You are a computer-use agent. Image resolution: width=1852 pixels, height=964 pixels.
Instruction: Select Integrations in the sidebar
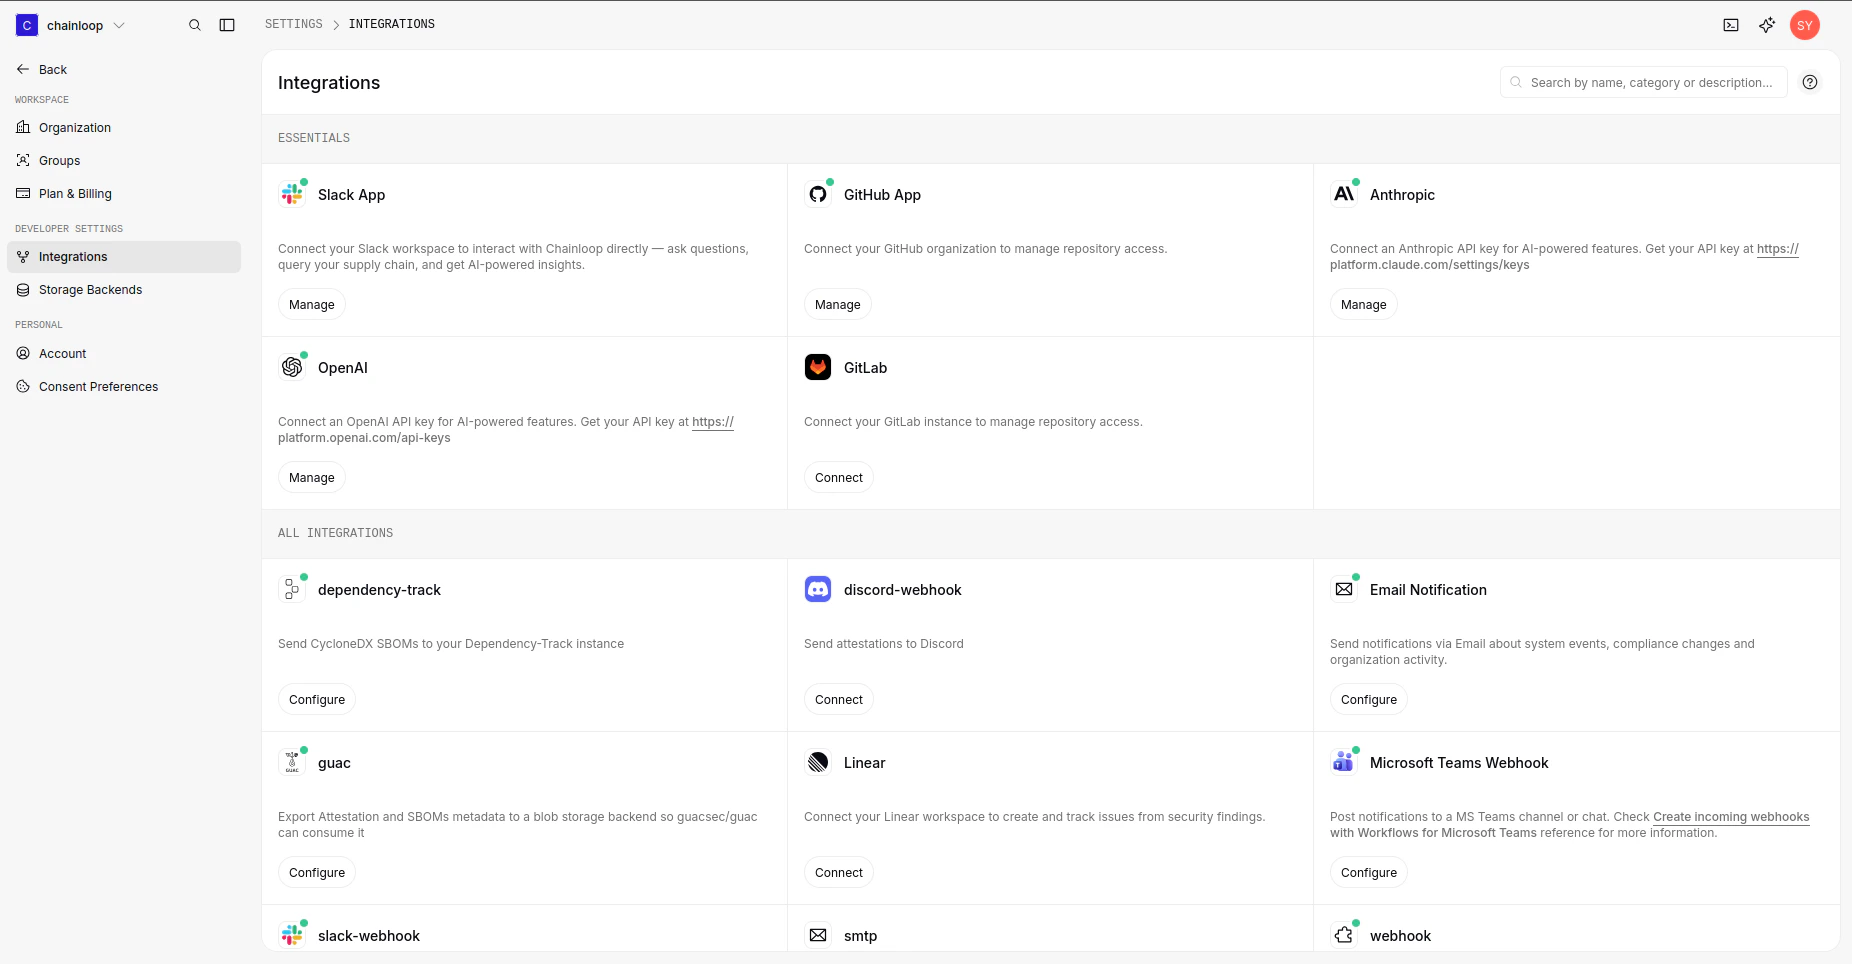click(x=124, y=257)
